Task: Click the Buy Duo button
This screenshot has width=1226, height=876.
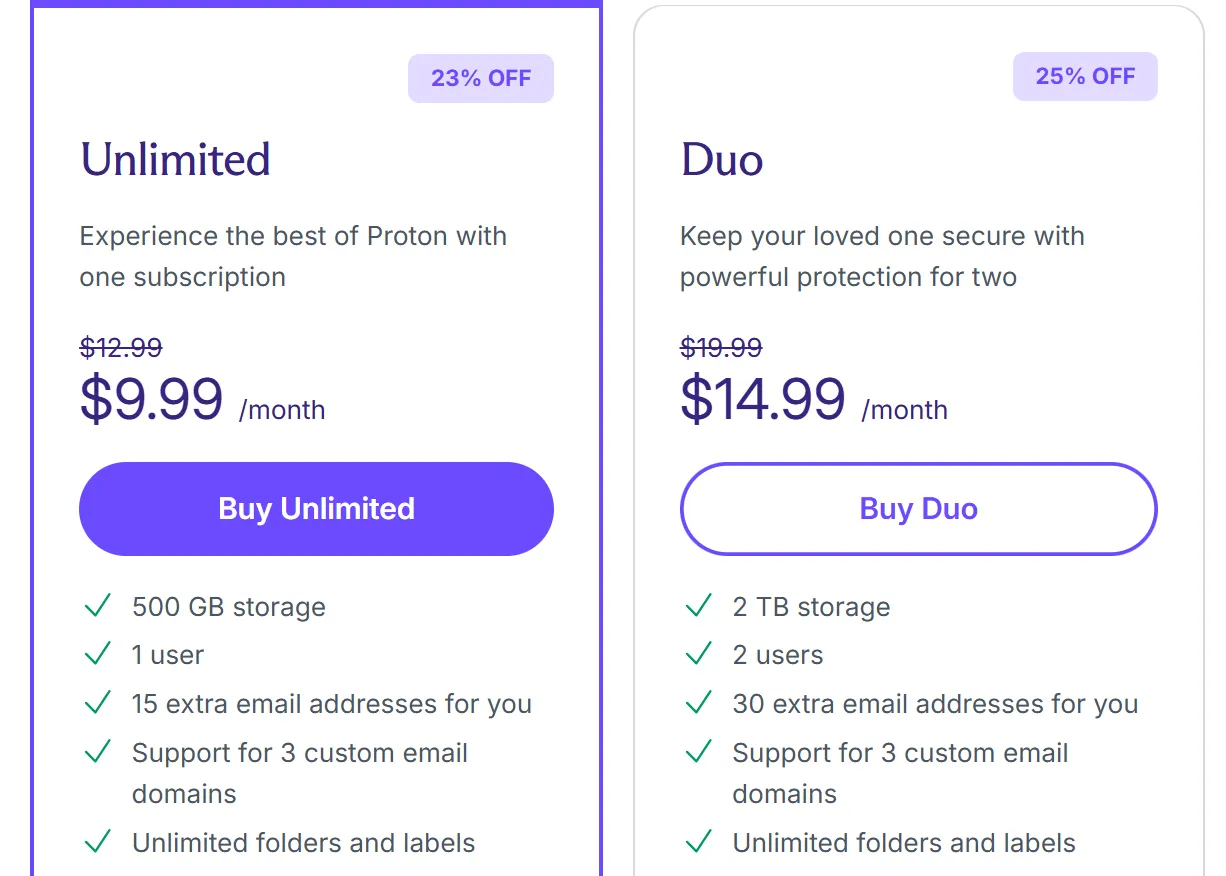Action: tap(918, 509)
